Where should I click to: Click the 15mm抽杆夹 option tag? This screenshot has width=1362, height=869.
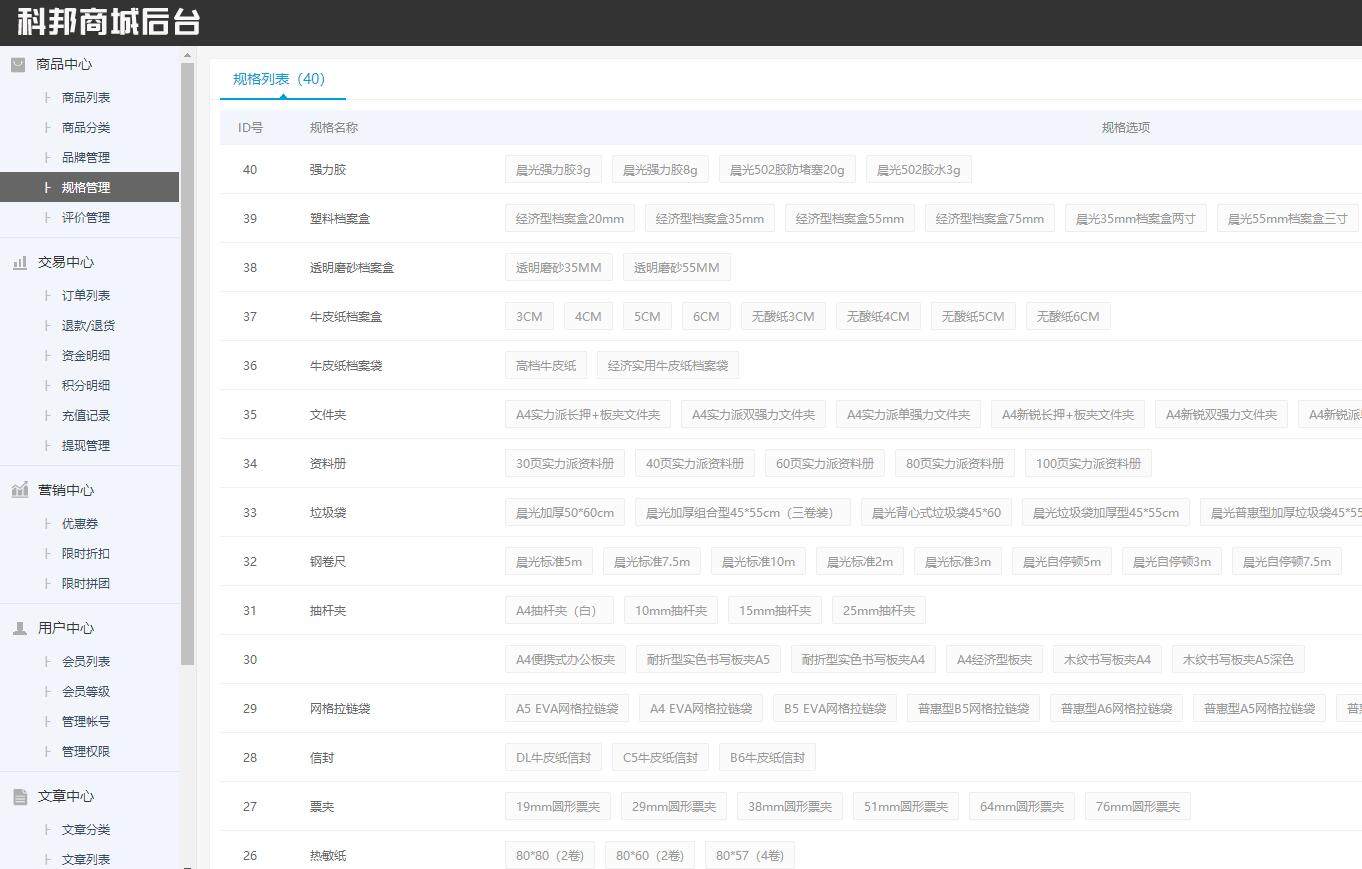[x=775, y=611]
